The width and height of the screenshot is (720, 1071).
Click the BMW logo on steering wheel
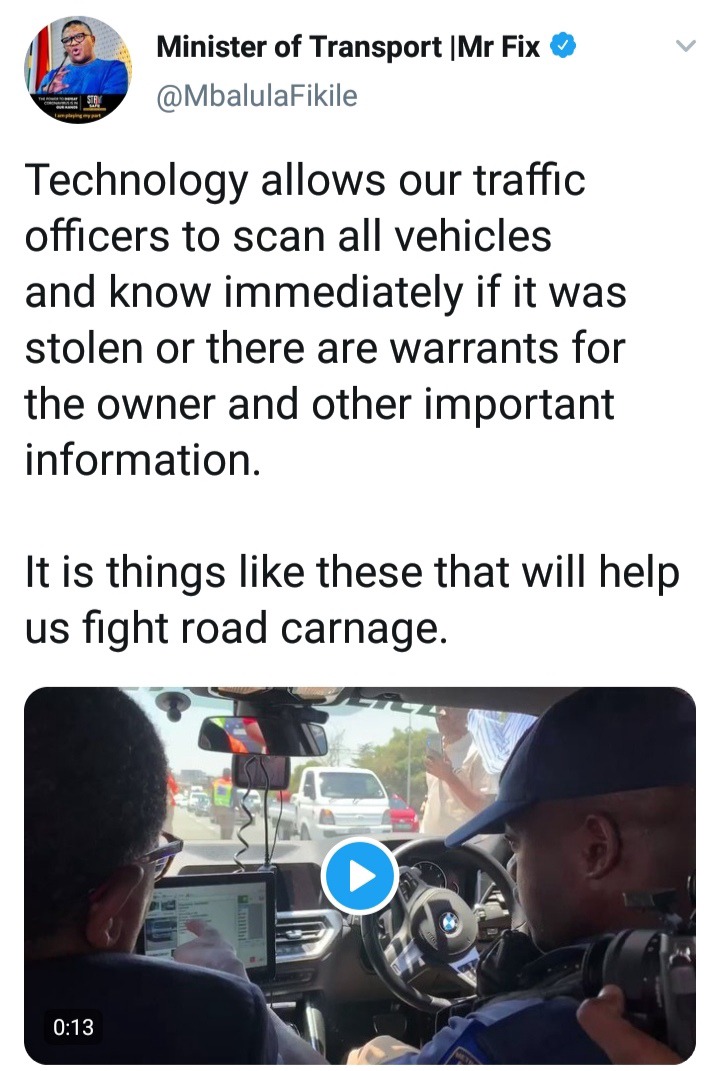click(449, 923)
